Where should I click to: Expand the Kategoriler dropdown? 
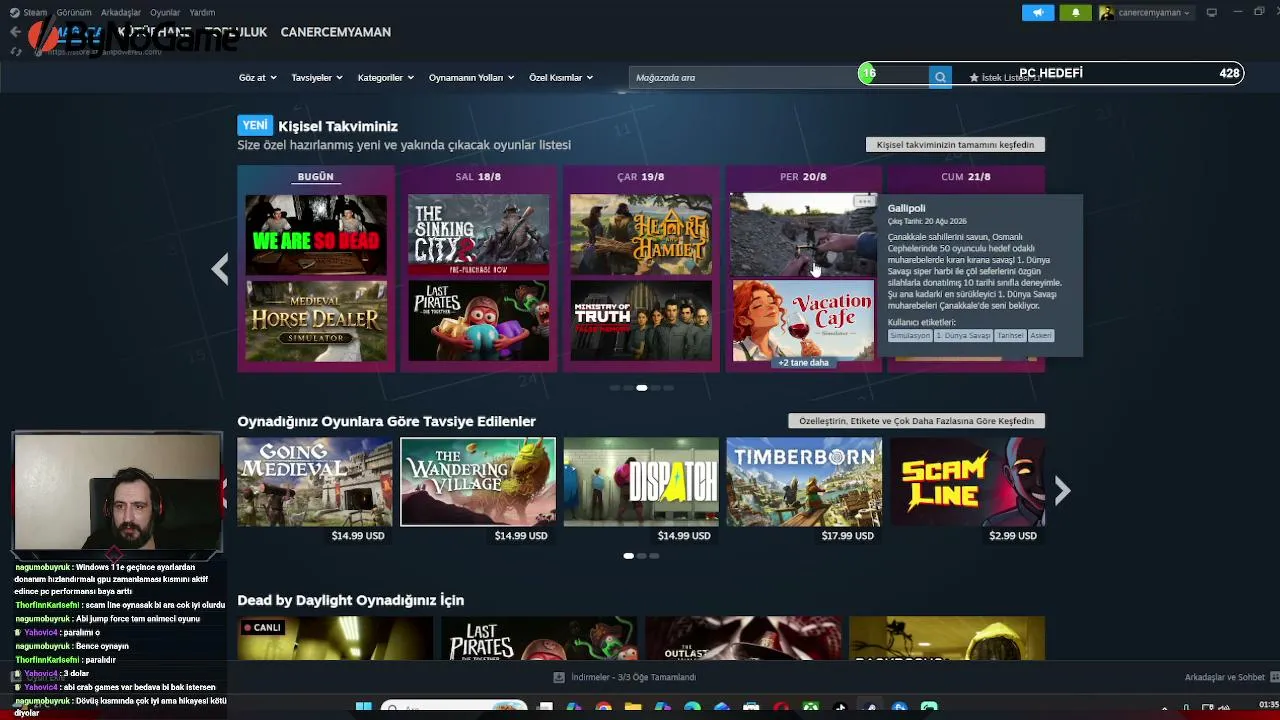[385, 77]
